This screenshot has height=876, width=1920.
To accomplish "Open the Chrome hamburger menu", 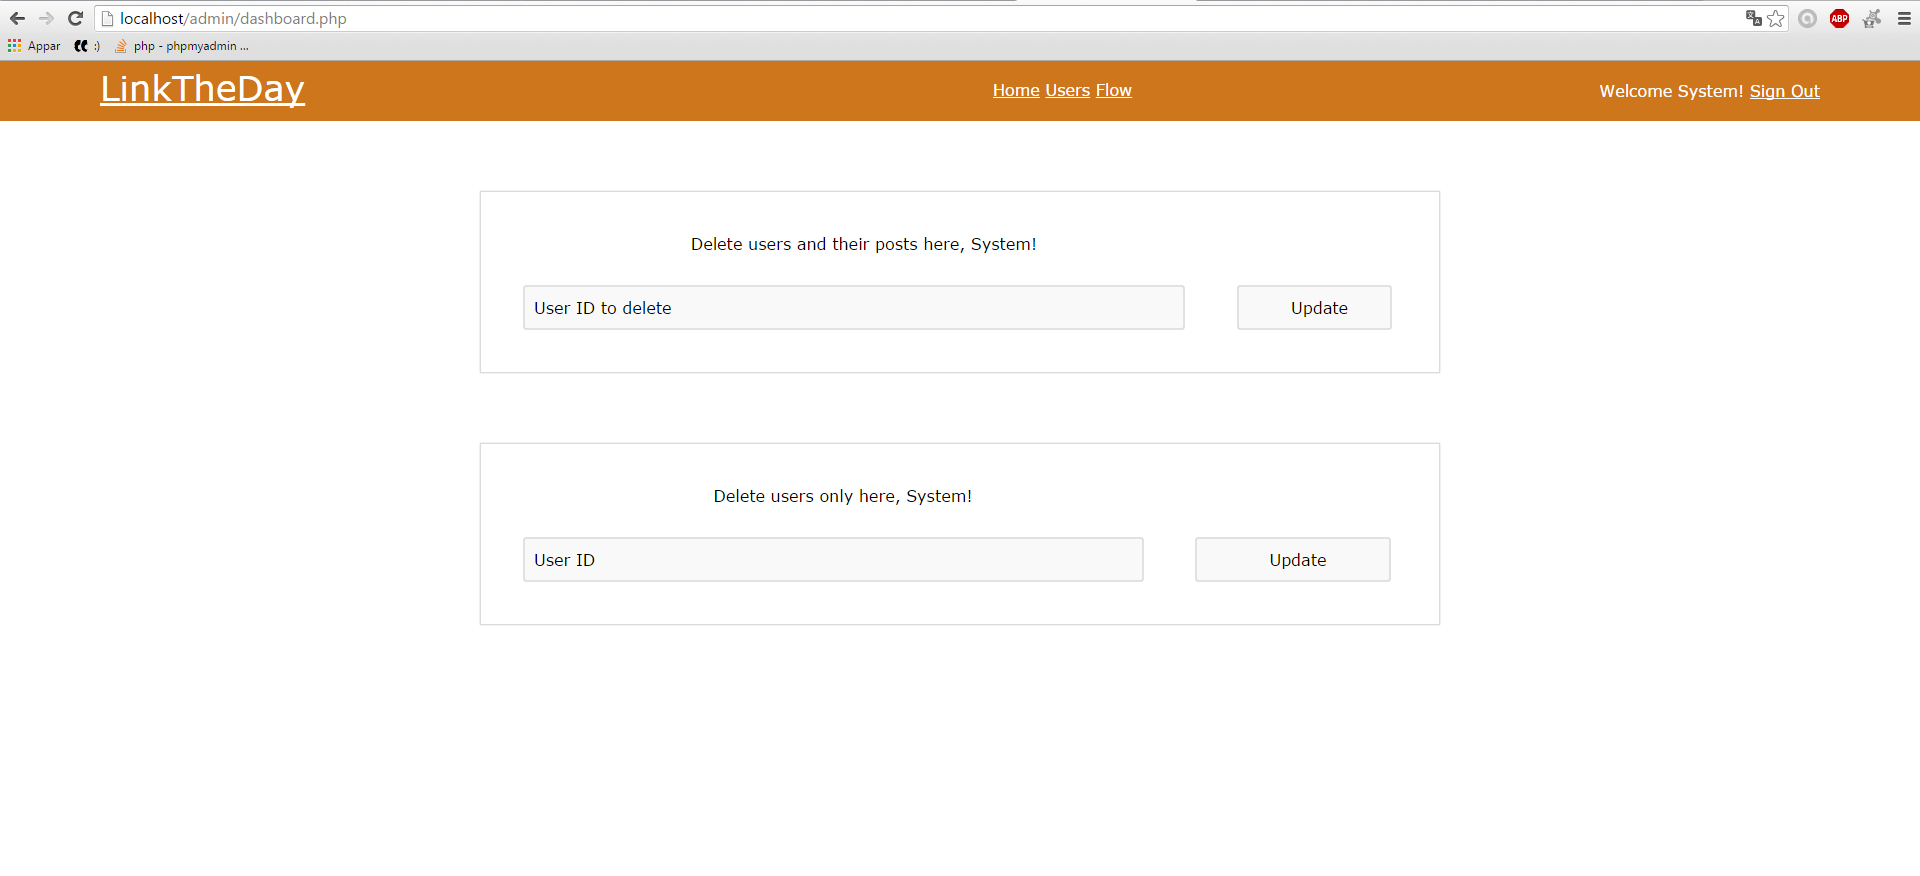I will (x=1904, y=18).
